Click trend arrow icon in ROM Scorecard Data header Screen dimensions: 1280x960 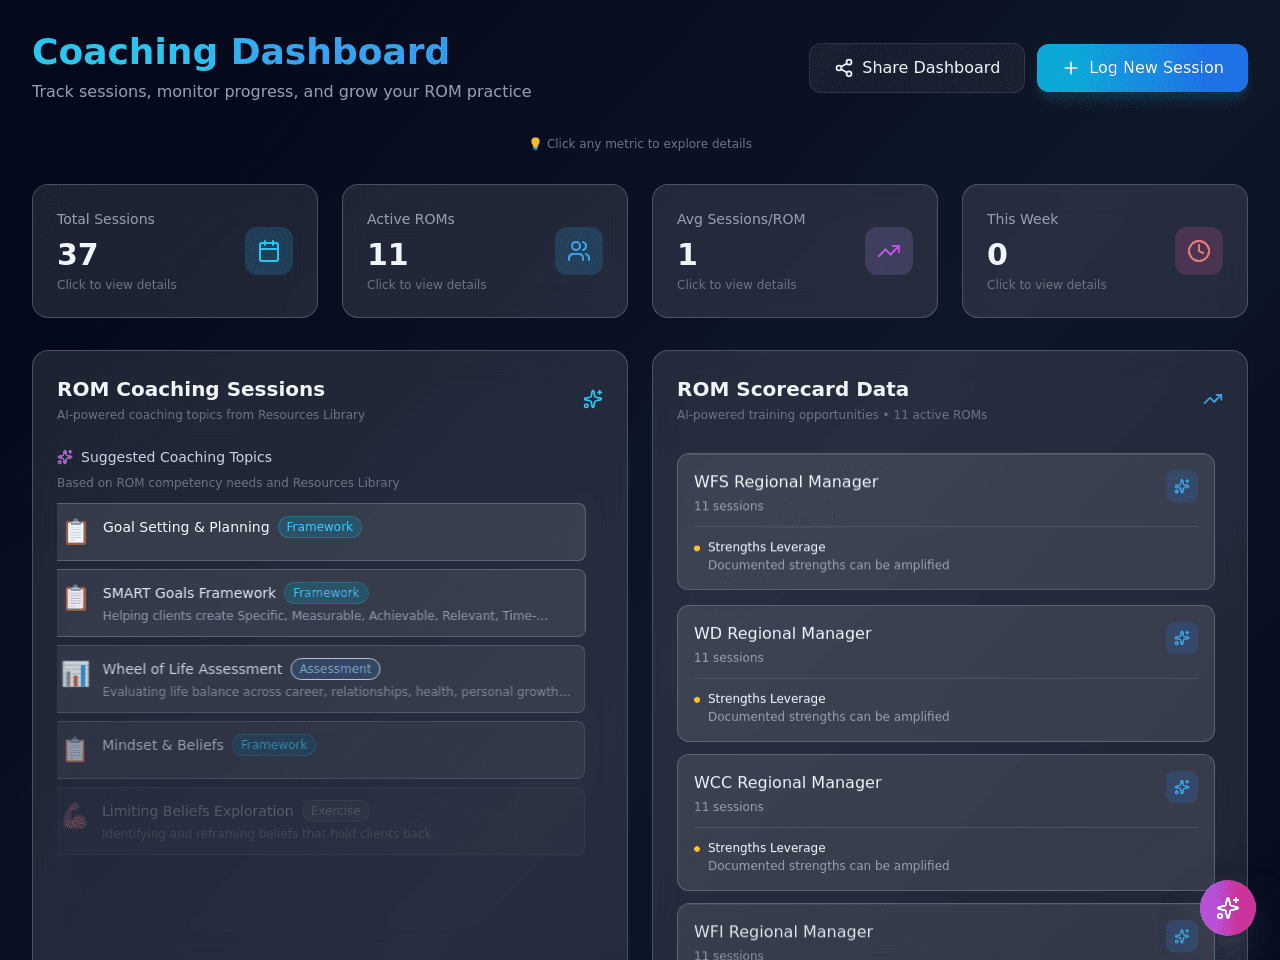point(1213,399)
